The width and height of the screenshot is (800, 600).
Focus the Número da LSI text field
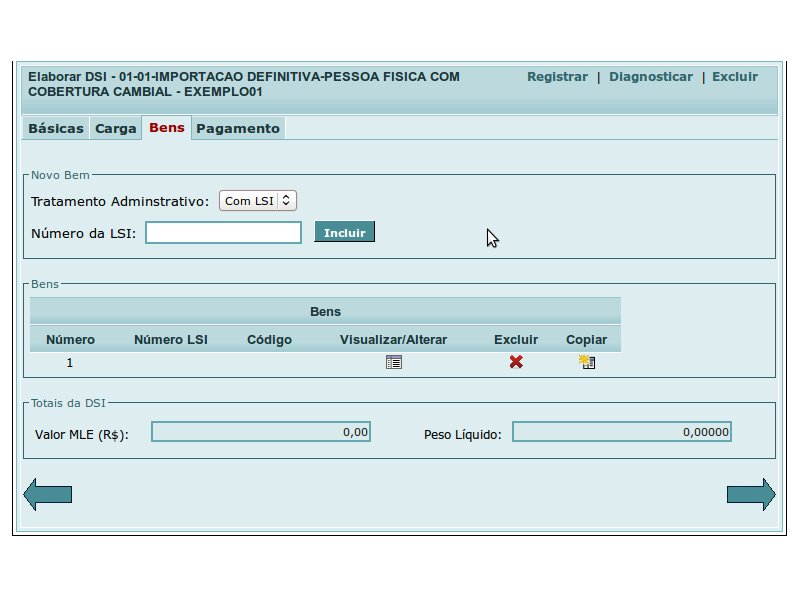point(223,233)
